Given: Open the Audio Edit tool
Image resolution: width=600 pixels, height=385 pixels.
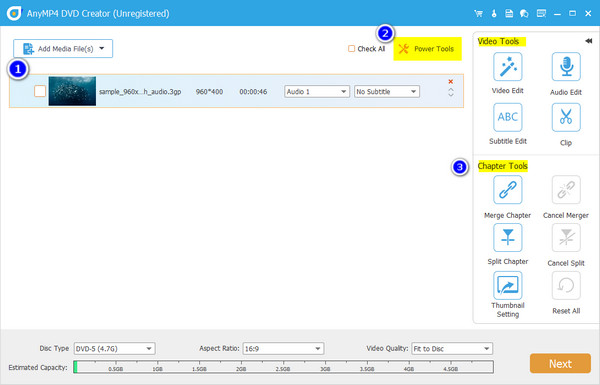Looking at the screenshot, I should (x=566, y=67).
